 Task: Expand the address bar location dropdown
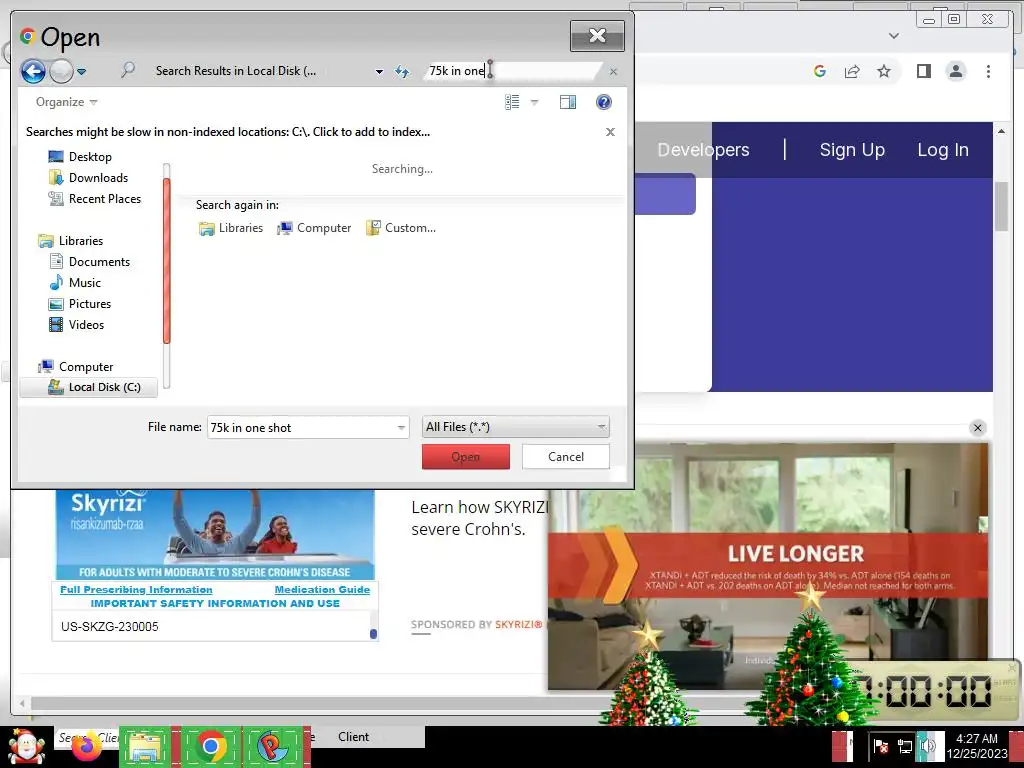pyautogui.click(x=379, y=72)
